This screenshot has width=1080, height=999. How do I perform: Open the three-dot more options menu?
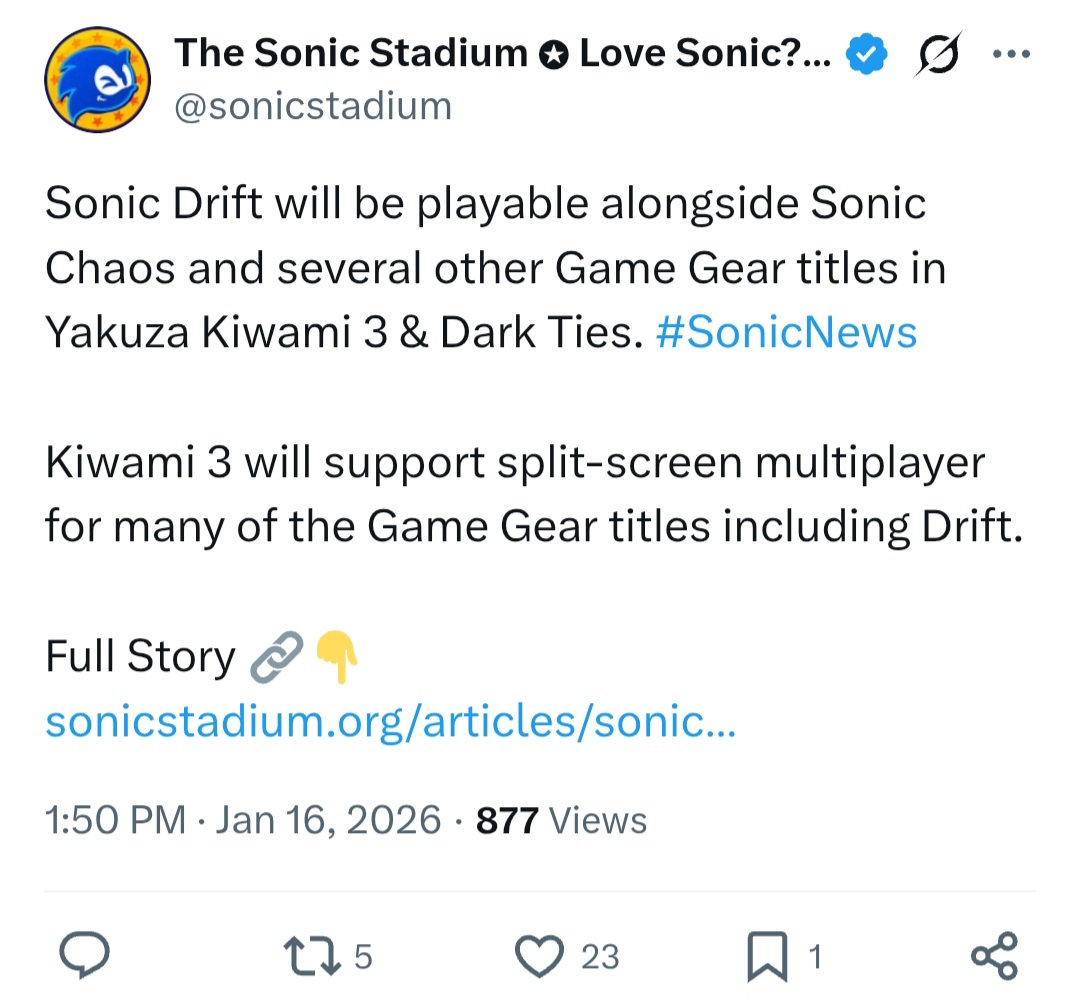1010,54
